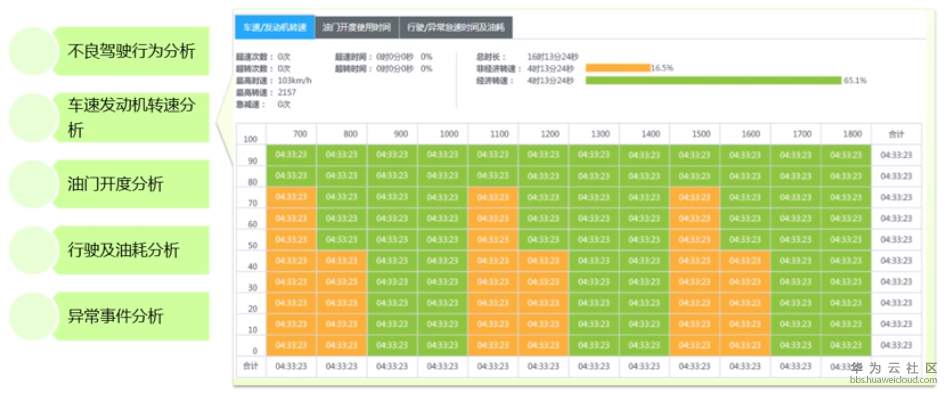The image size is (948, 394).
Task: Click the 1600 column header
Action: coord(745,134)
